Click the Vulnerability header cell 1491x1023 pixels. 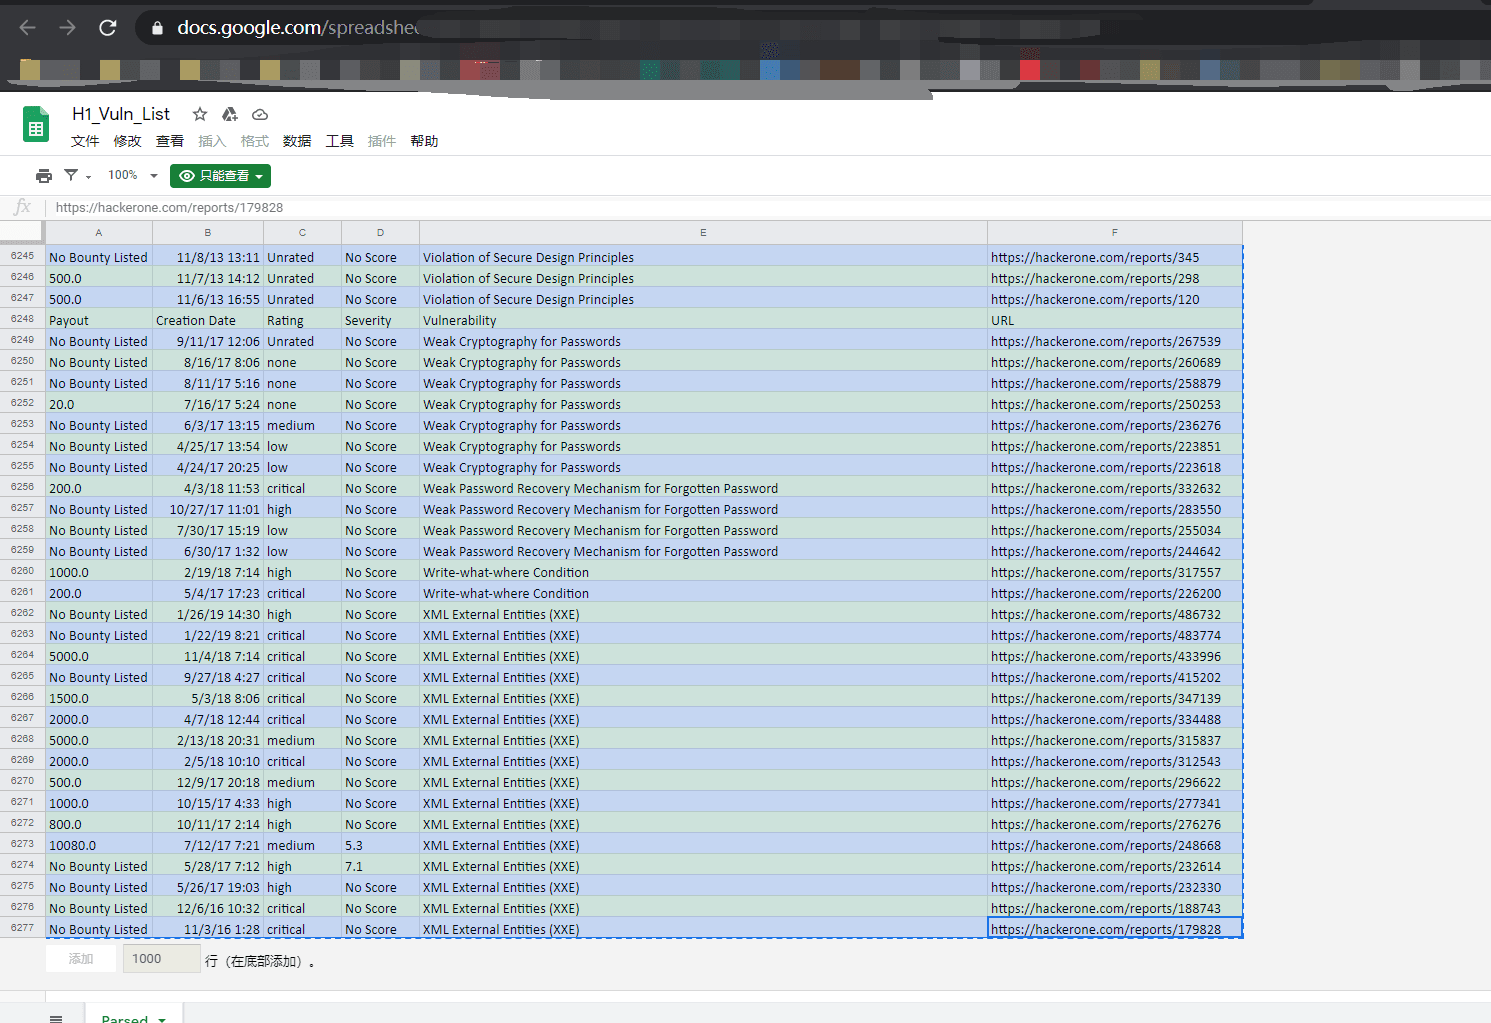703,321
